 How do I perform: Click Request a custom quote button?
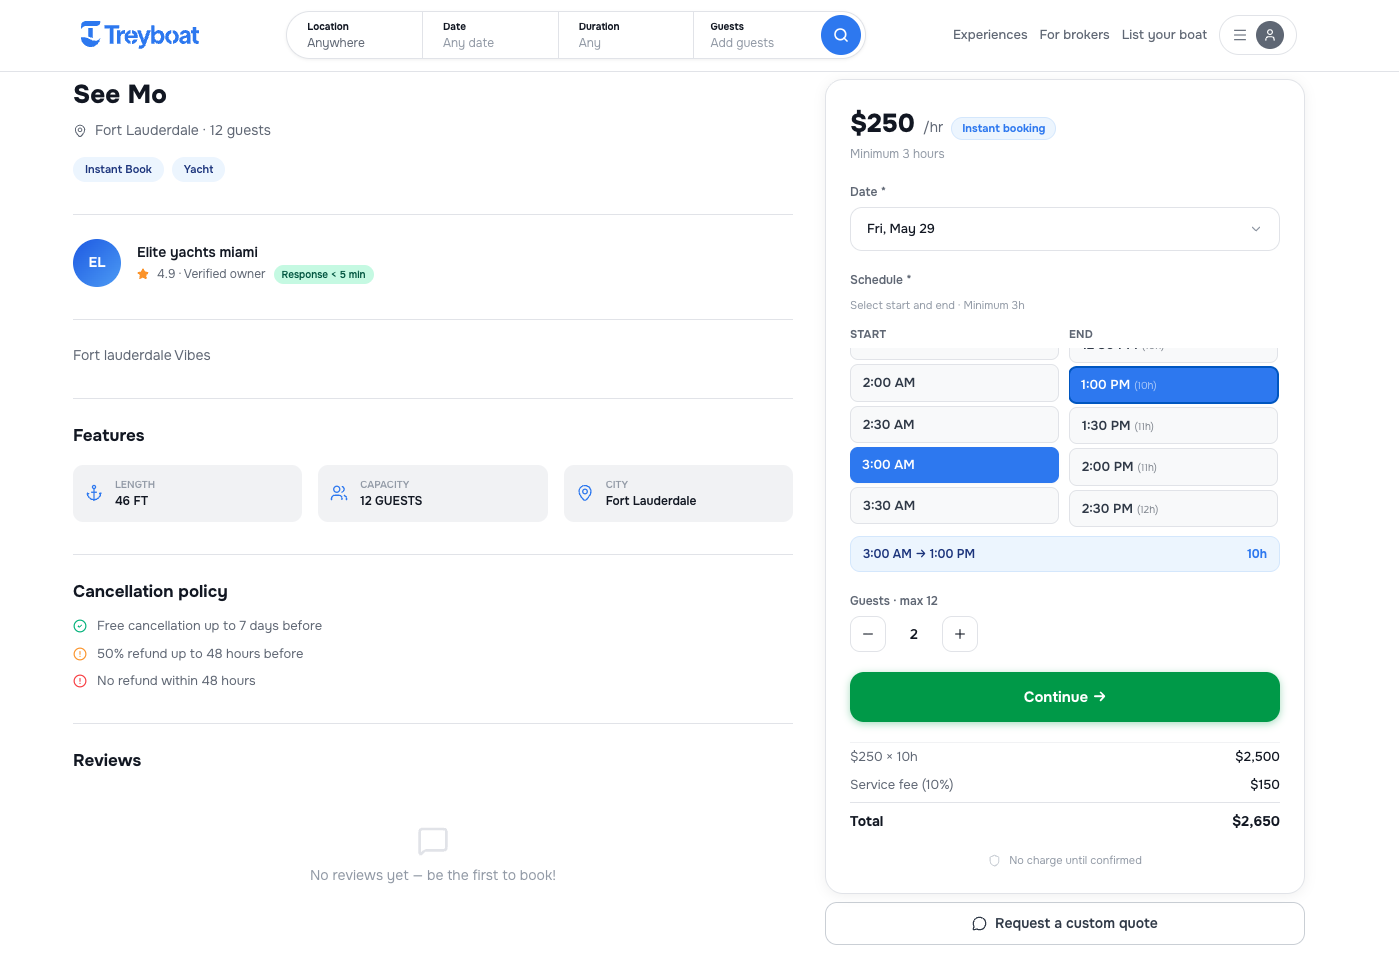1065,924
